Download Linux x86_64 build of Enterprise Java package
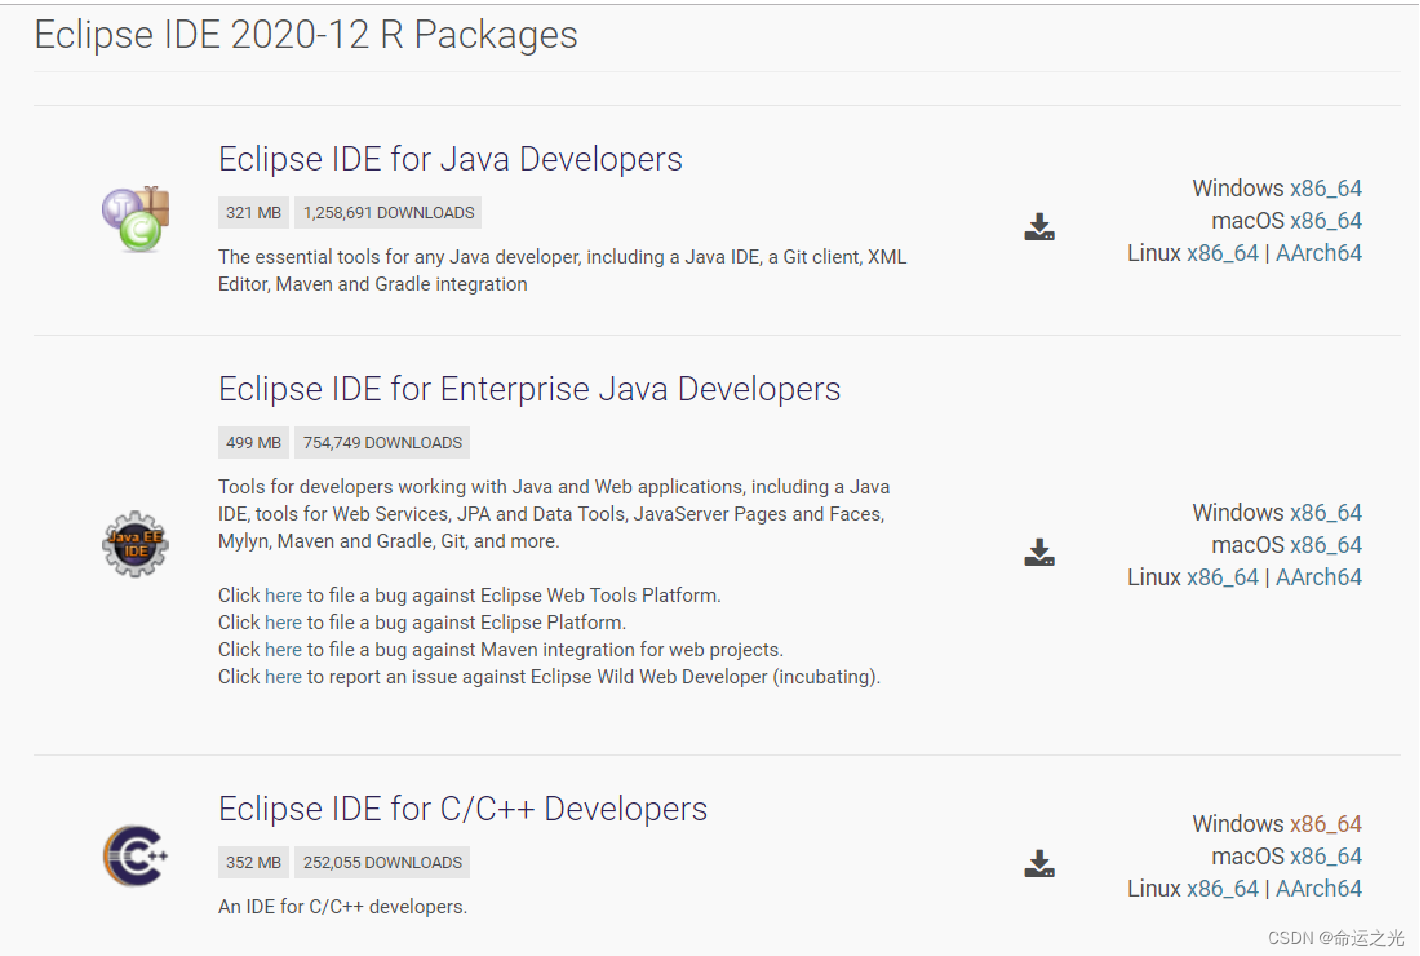This screenshot has width=1420, height=956. (x=1222, y=577)
